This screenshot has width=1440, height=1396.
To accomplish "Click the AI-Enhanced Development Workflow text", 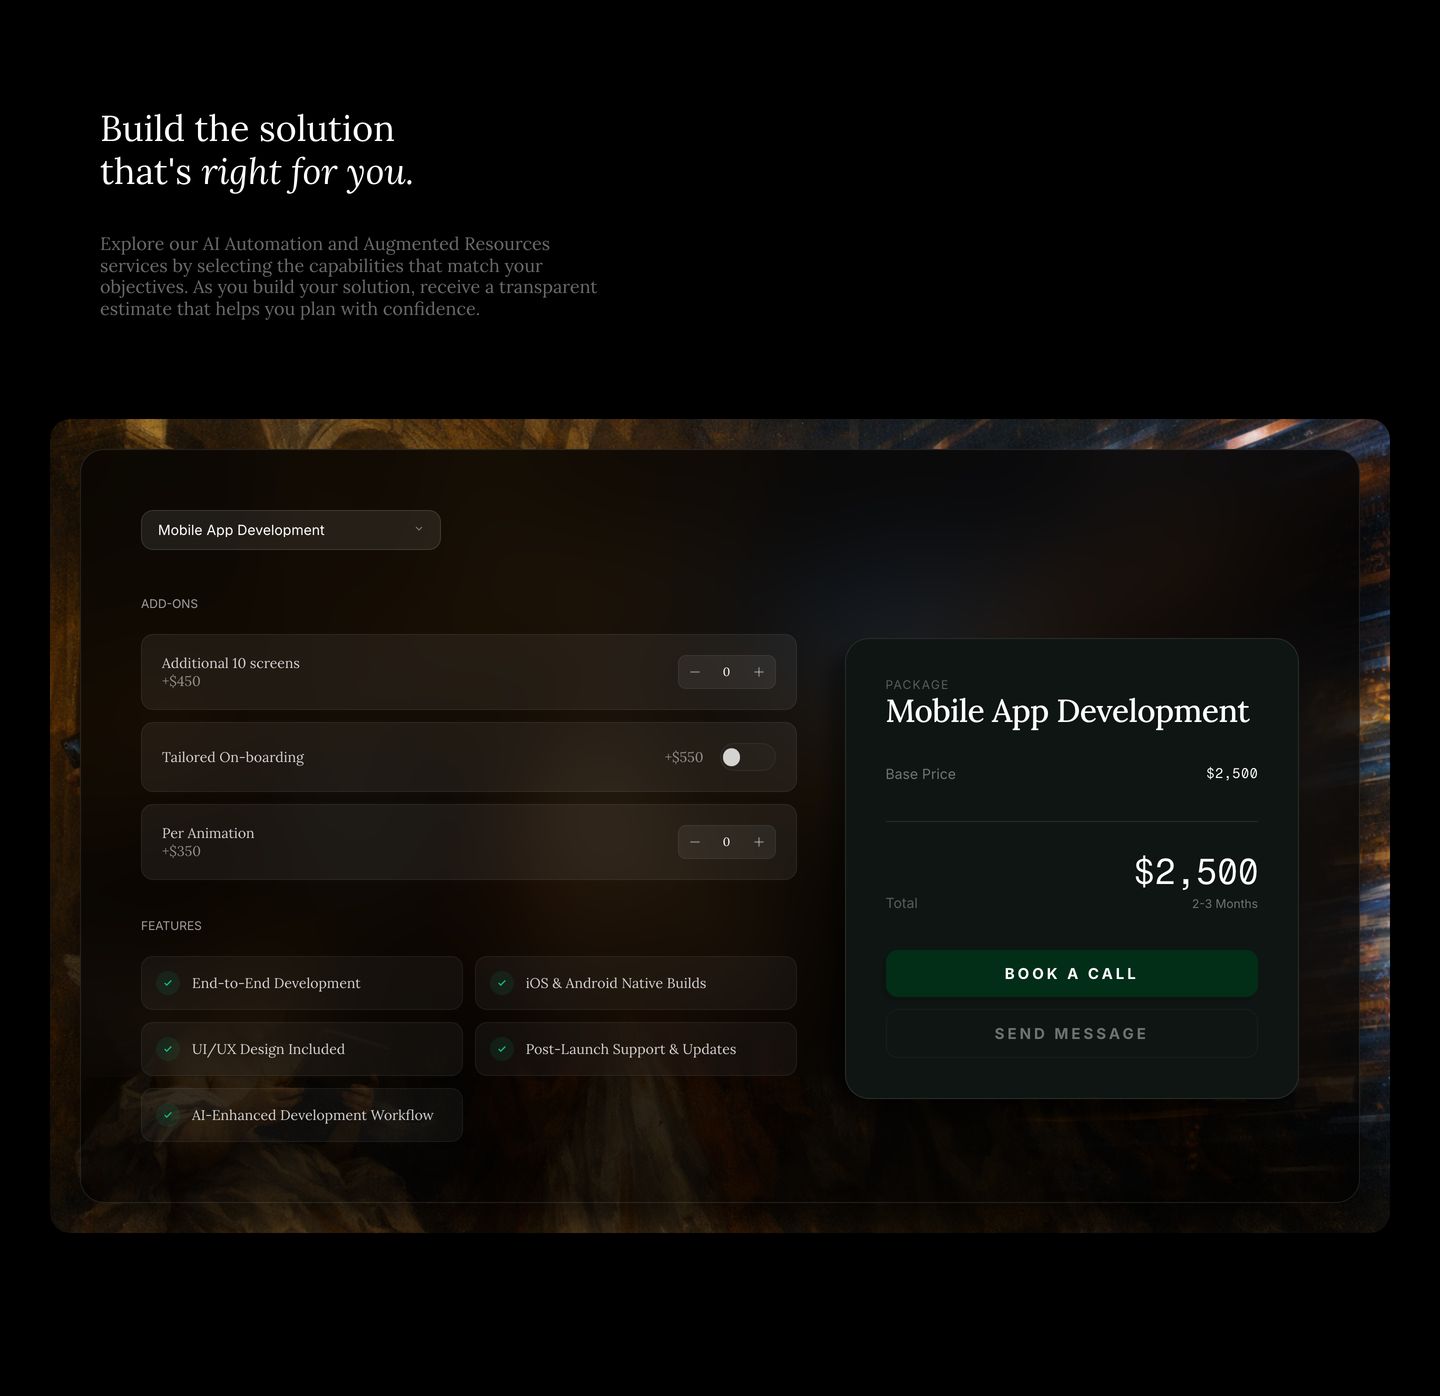I will pos(313,1115).
